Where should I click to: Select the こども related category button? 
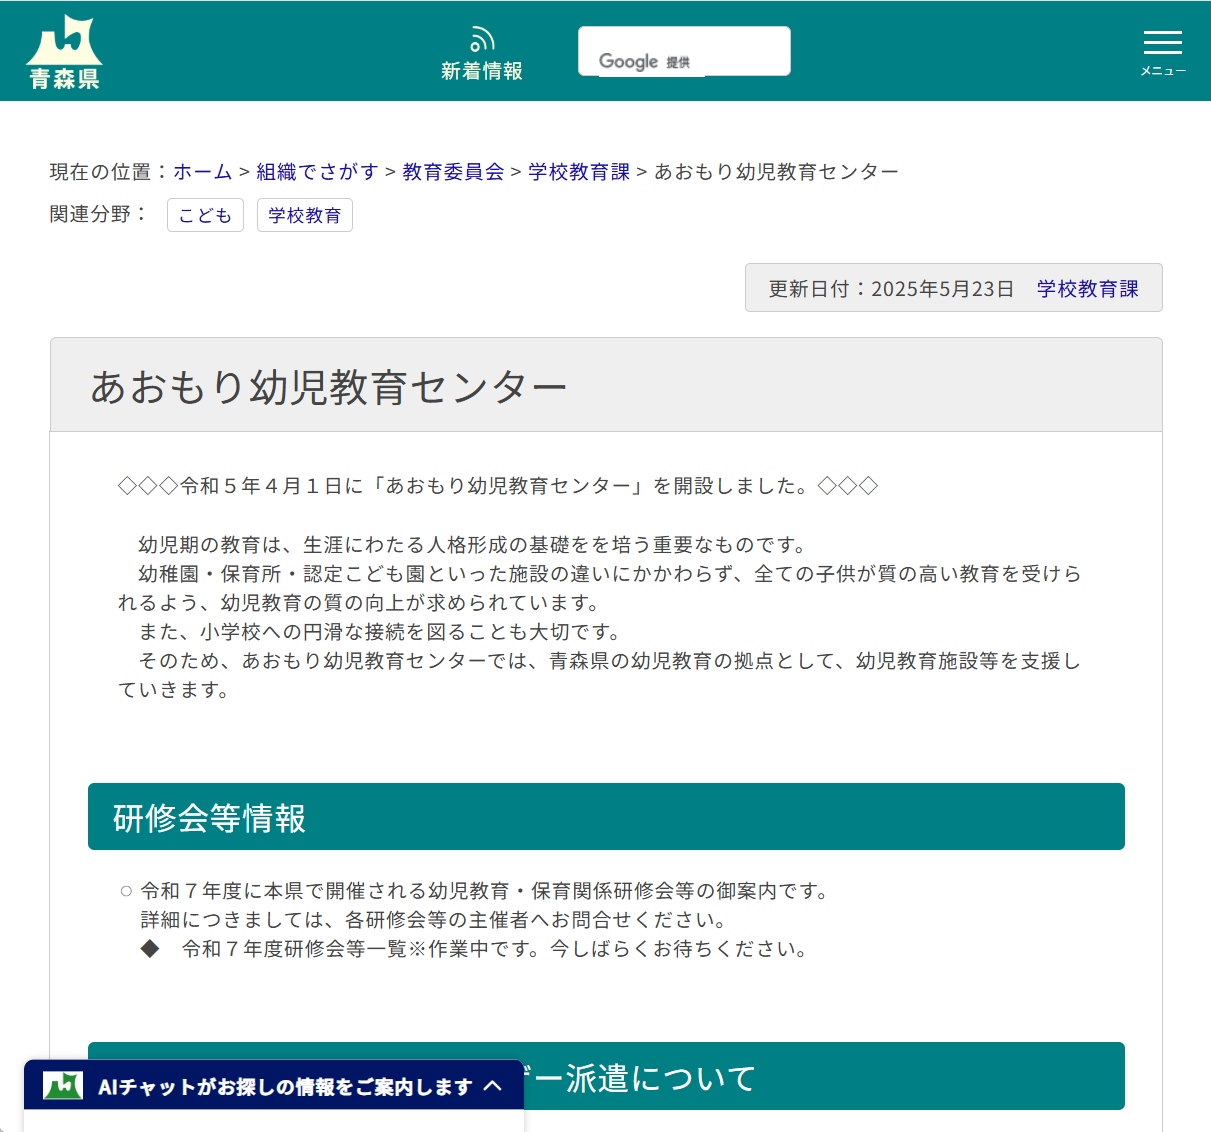click(205, 214)
